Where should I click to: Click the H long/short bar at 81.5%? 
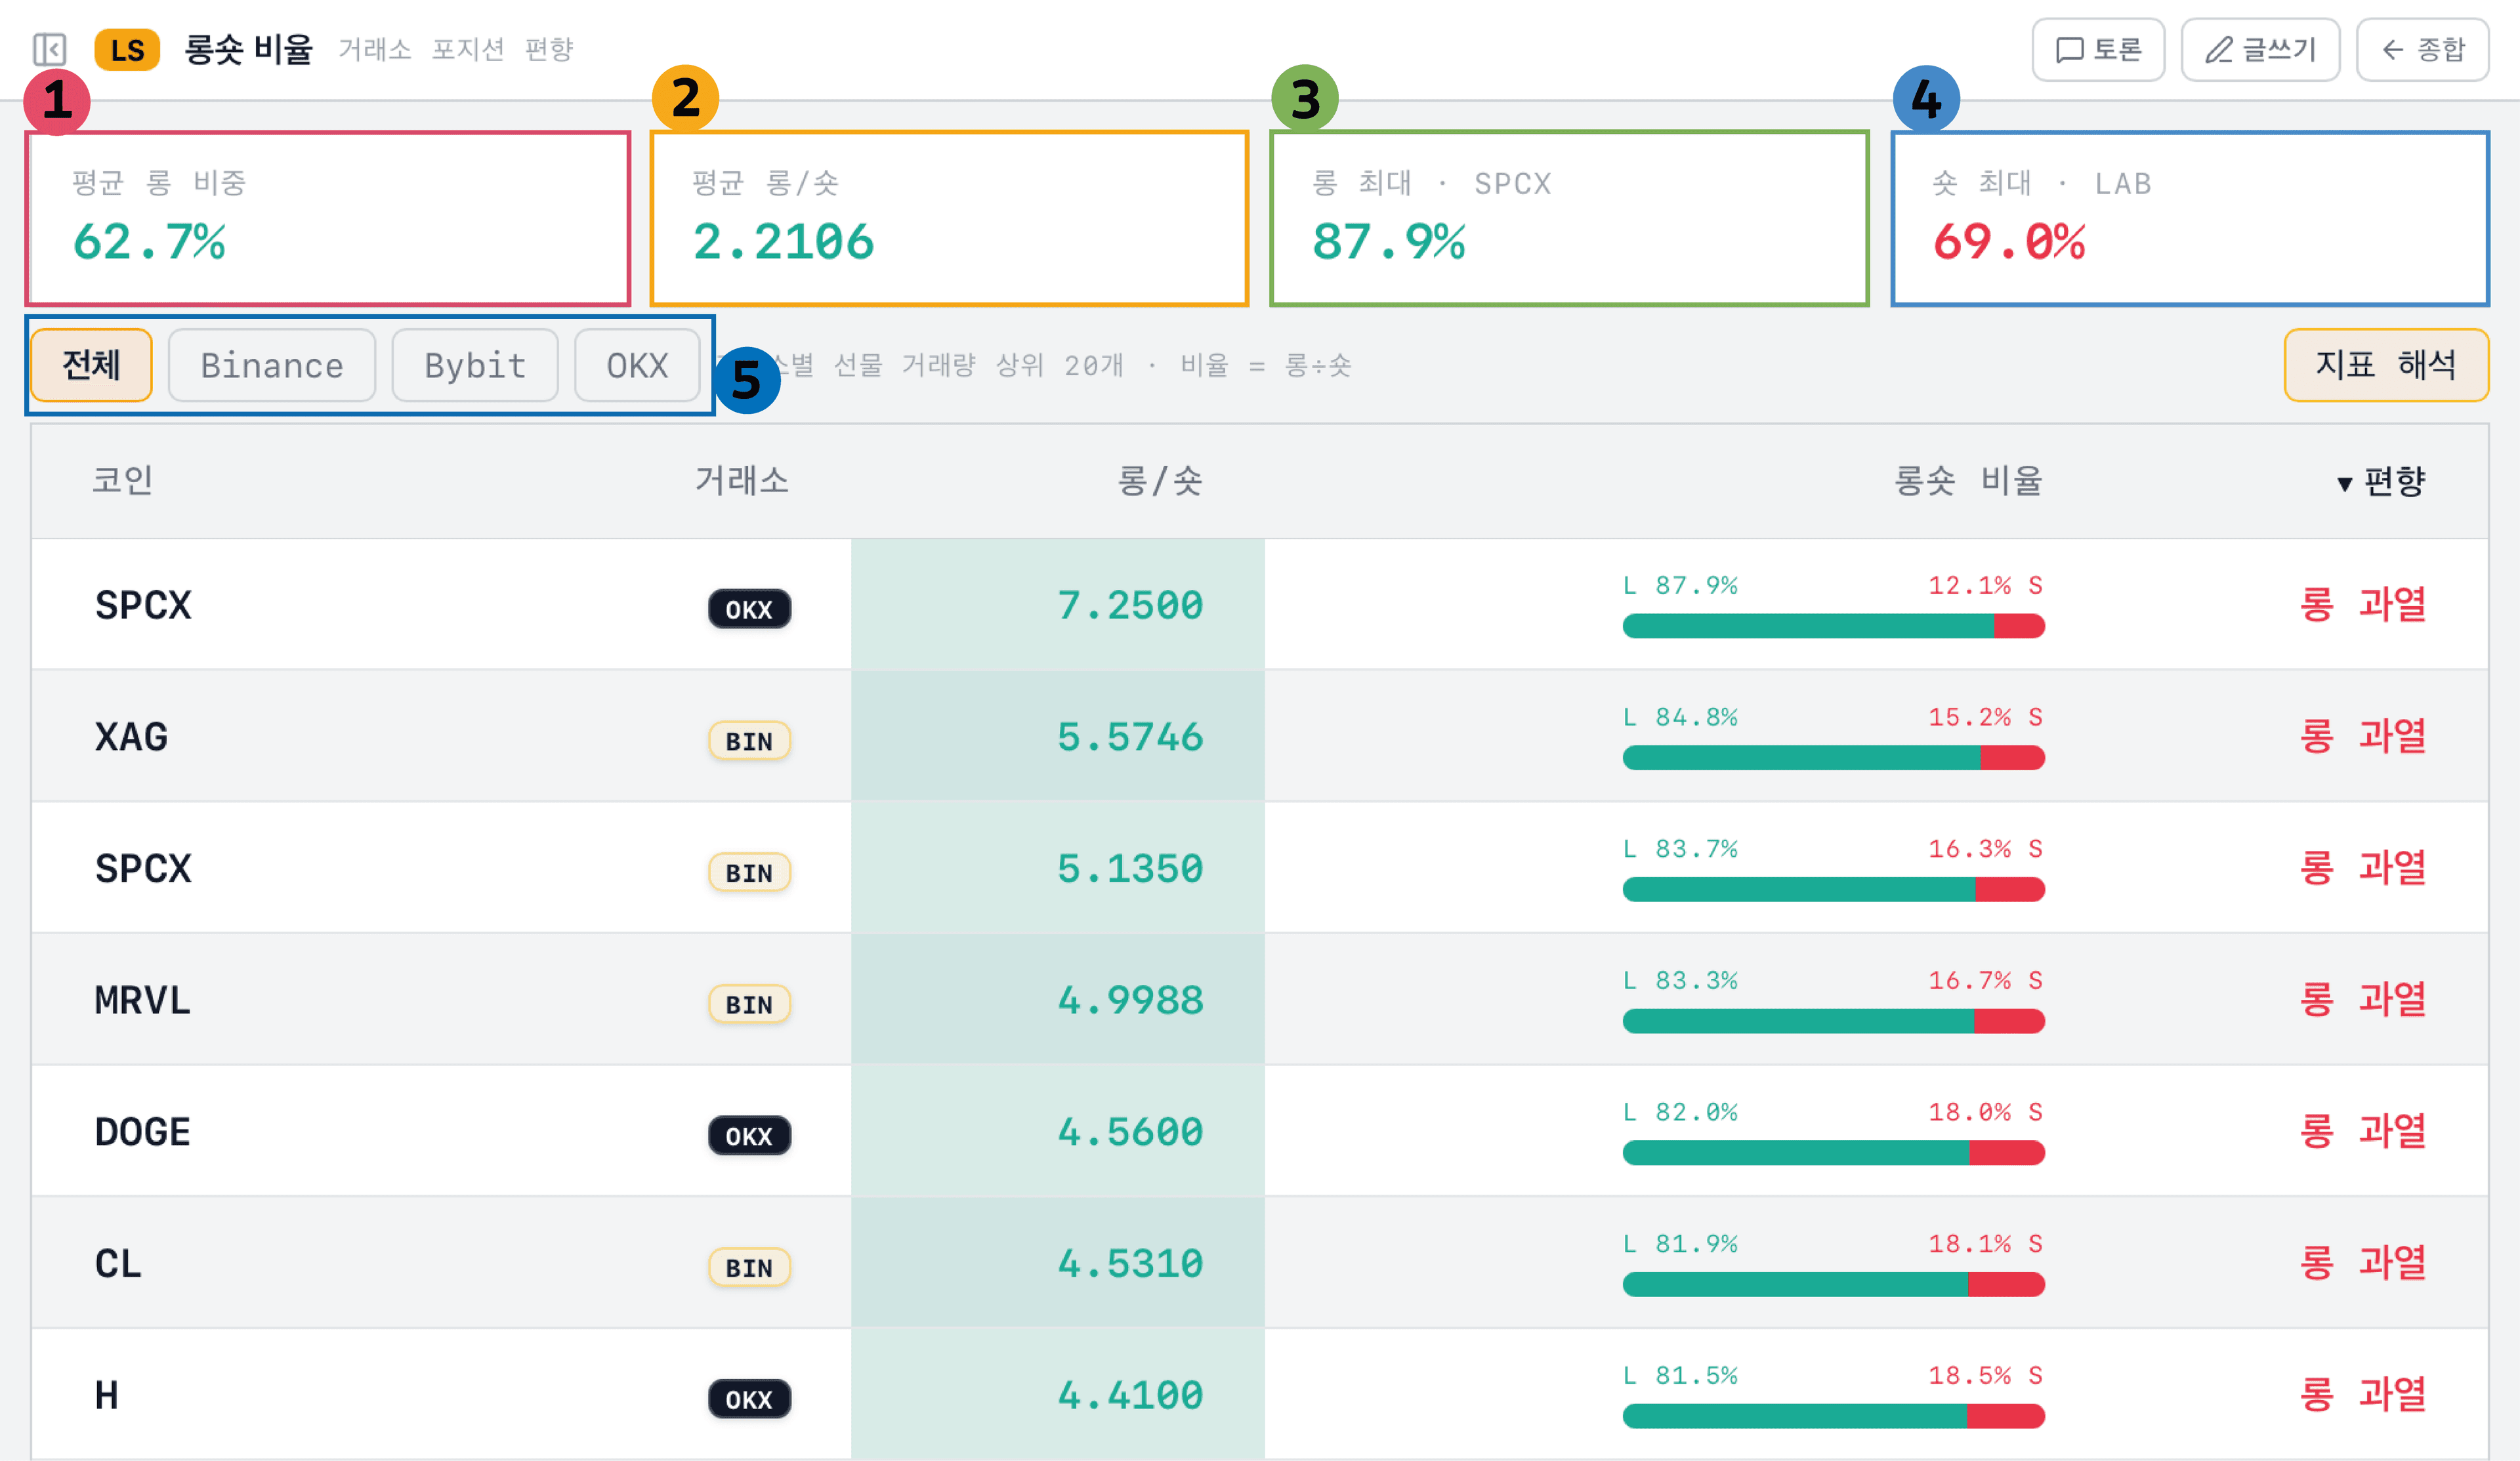[1833, 1416]
